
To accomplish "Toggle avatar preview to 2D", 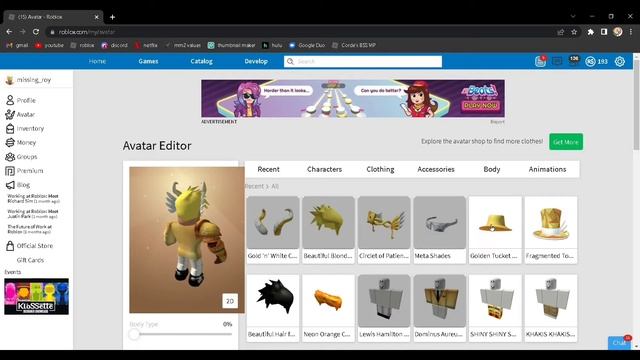I will 230,301.
